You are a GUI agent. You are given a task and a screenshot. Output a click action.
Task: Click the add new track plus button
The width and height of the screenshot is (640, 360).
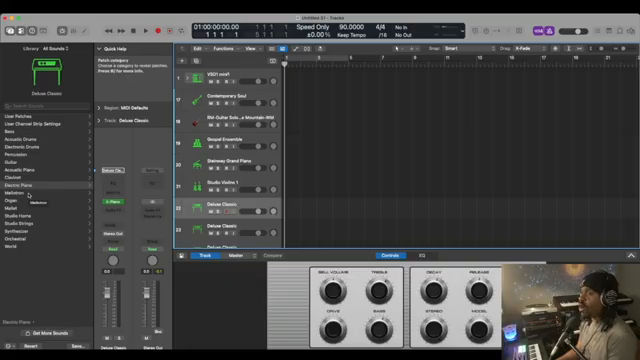(182, 61)
